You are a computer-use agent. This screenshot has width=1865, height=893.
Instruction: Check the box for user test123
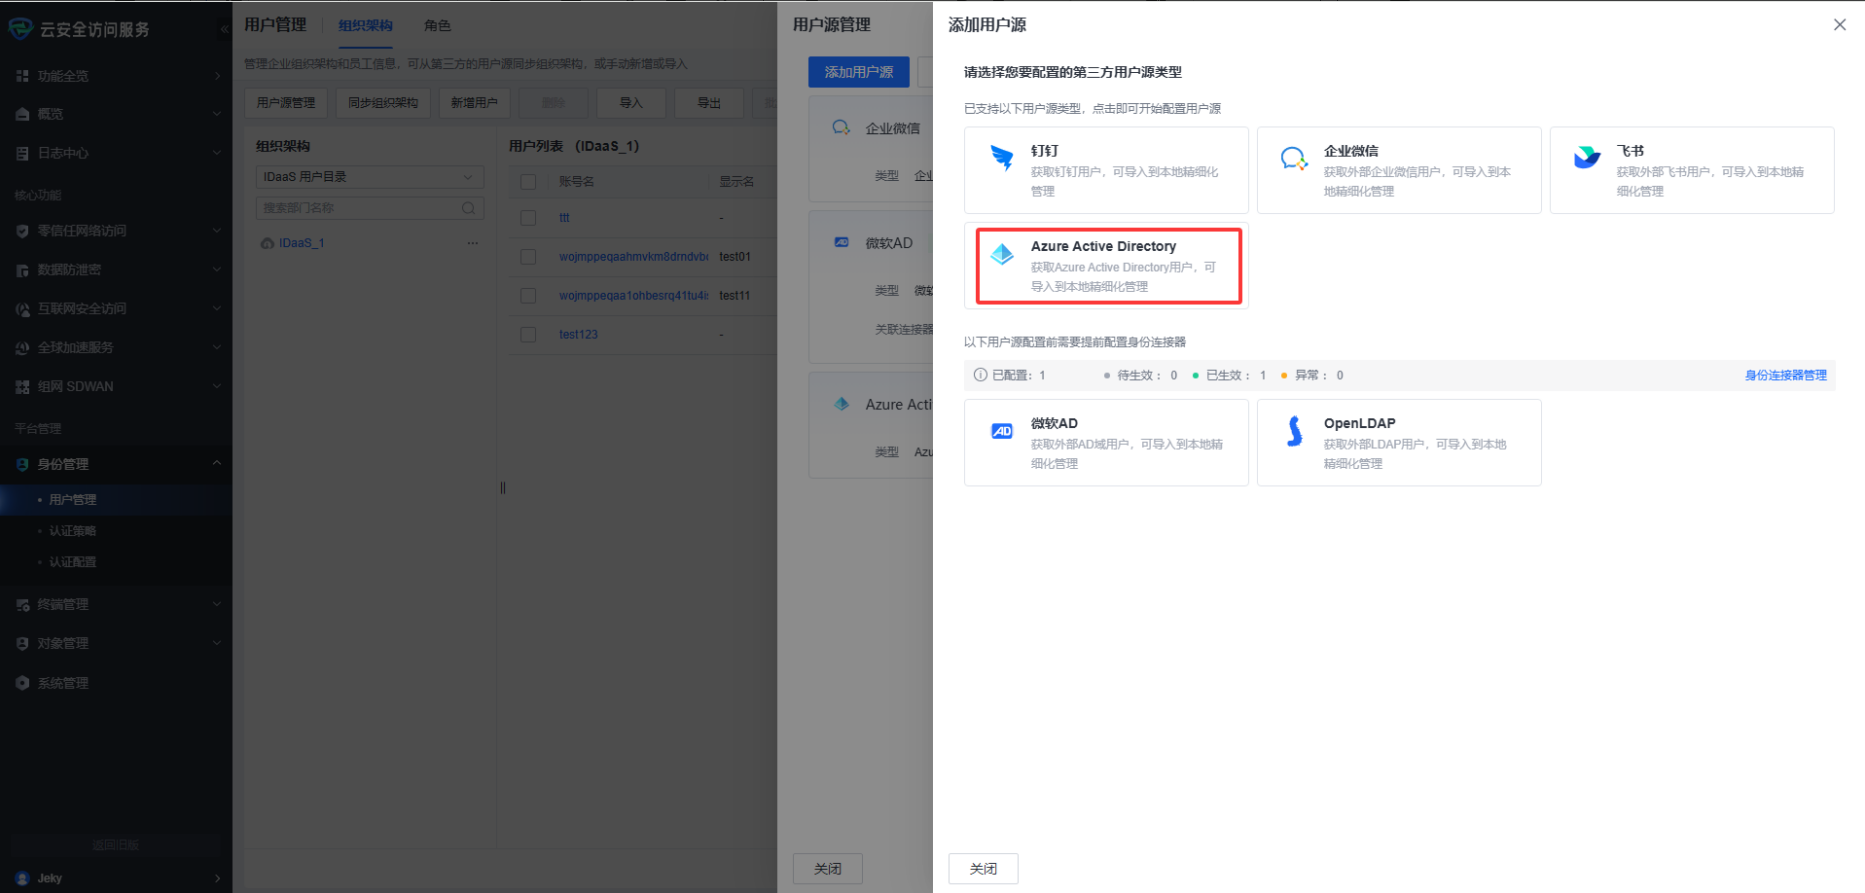pyautogui.click(x=528, y=335)
